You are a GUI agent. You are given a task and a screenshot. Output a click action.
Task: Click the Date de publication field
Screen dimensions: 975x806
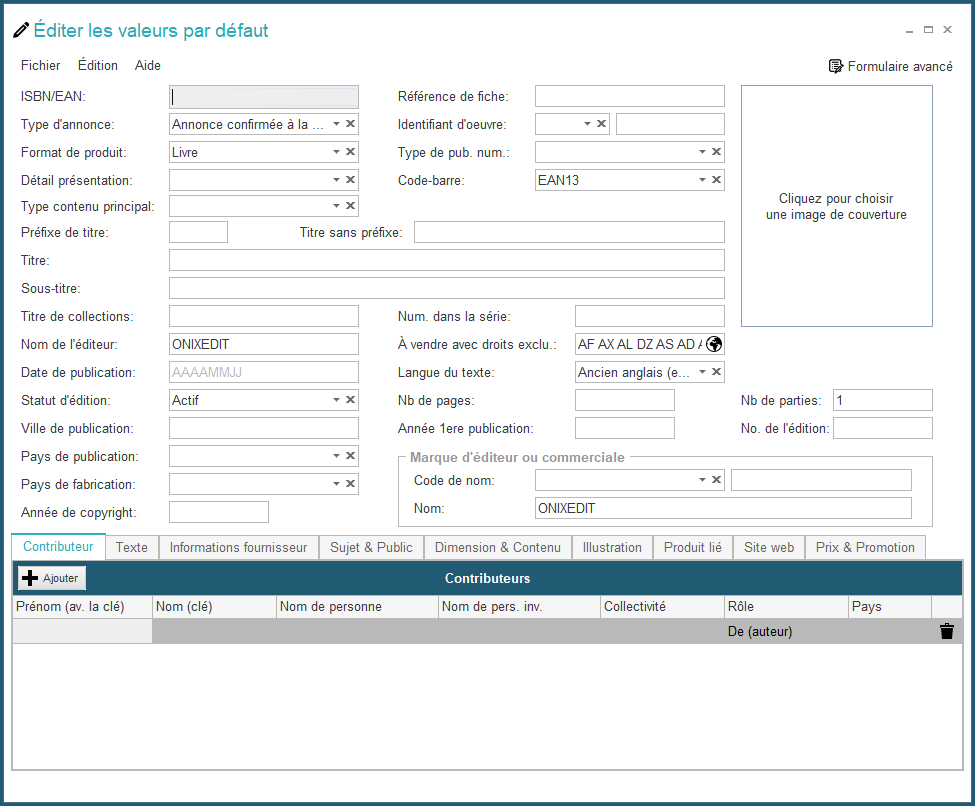pos(264,372)
